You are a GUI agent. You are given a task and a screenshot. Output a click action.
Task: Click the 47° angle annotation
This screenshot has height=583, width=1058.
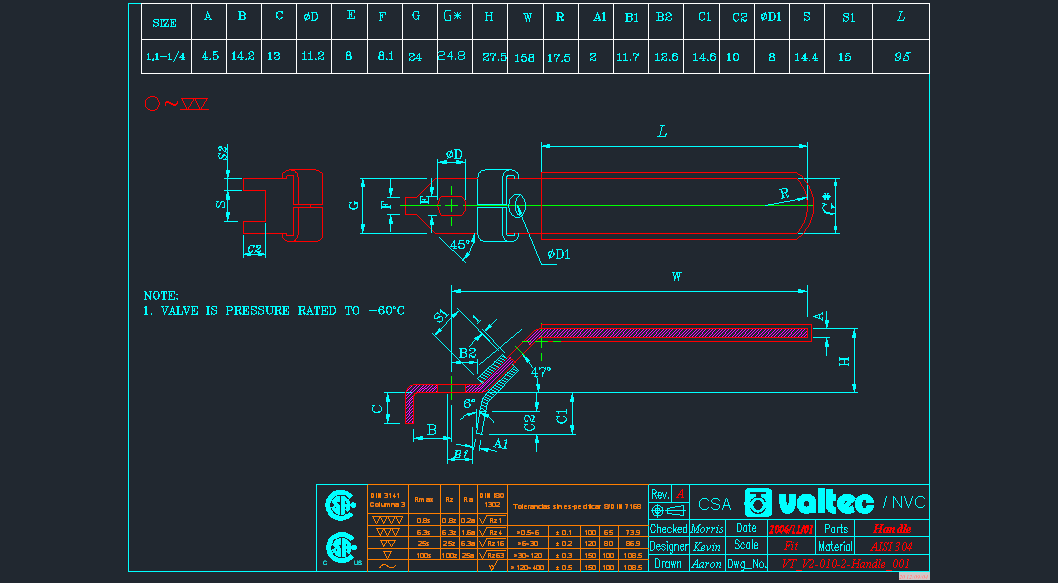point(540,373)
